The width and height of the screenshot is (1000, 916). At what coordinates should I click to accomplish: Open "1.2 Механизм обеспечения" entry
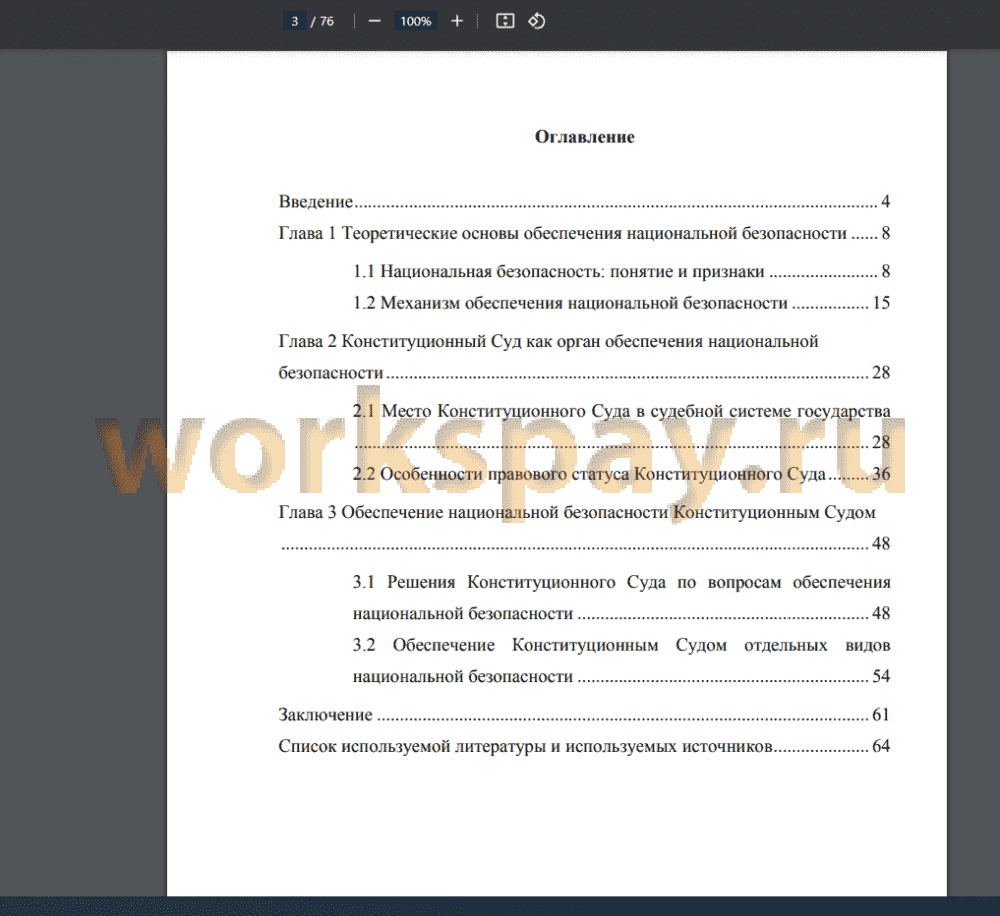tap(621, 303)
